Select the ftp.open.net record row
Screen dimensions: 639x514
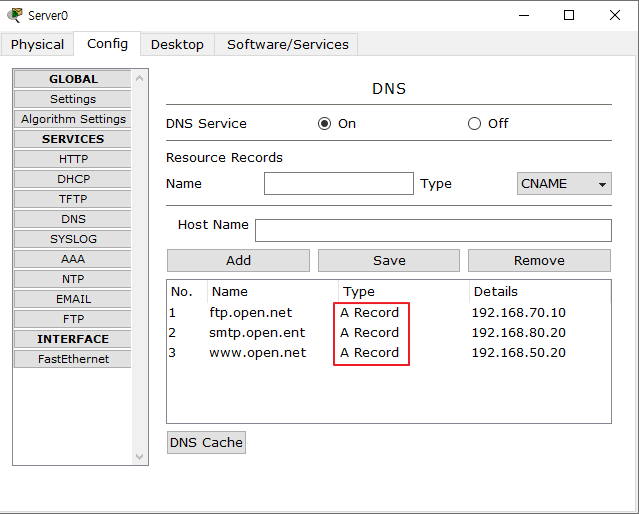tap(389, 313)
